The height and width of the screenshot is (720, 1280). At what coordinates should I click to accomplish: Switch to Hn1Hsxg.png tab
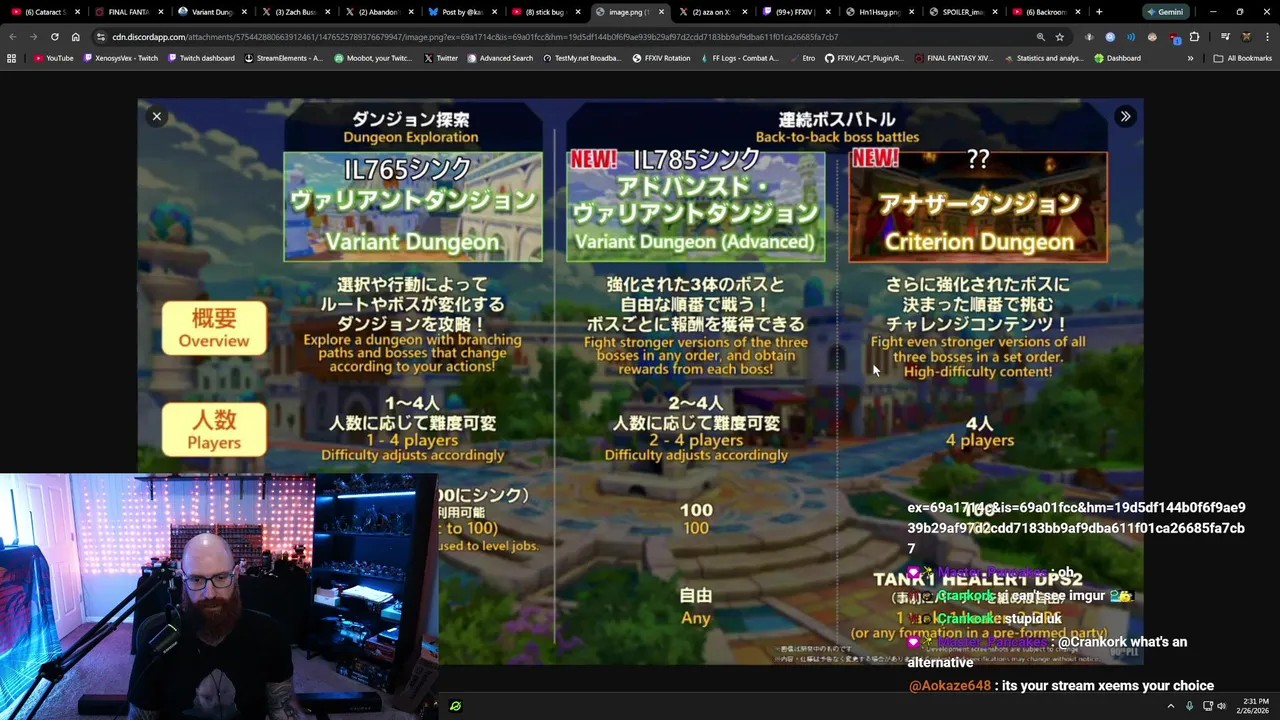[880, 12]
